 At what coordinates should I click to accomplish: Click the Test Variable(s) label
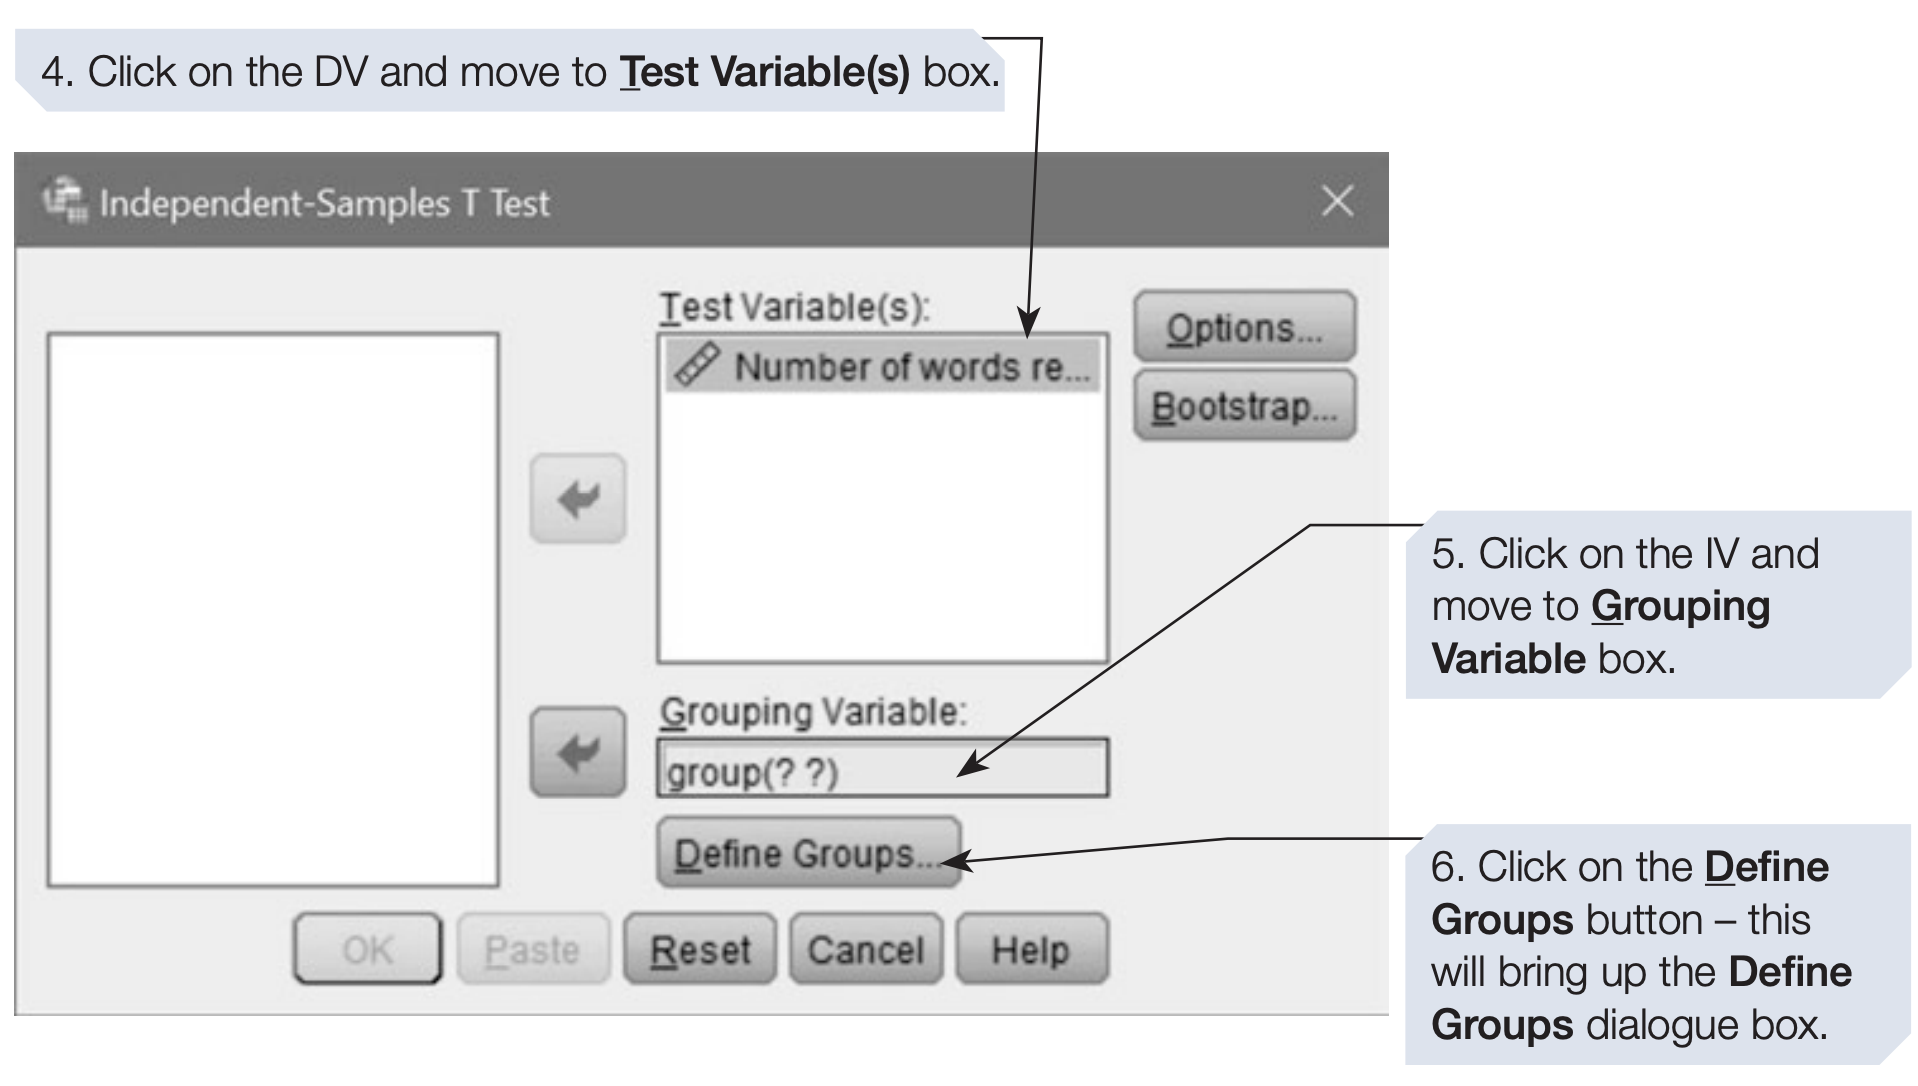pyautogui.click(x=794, y=307)
